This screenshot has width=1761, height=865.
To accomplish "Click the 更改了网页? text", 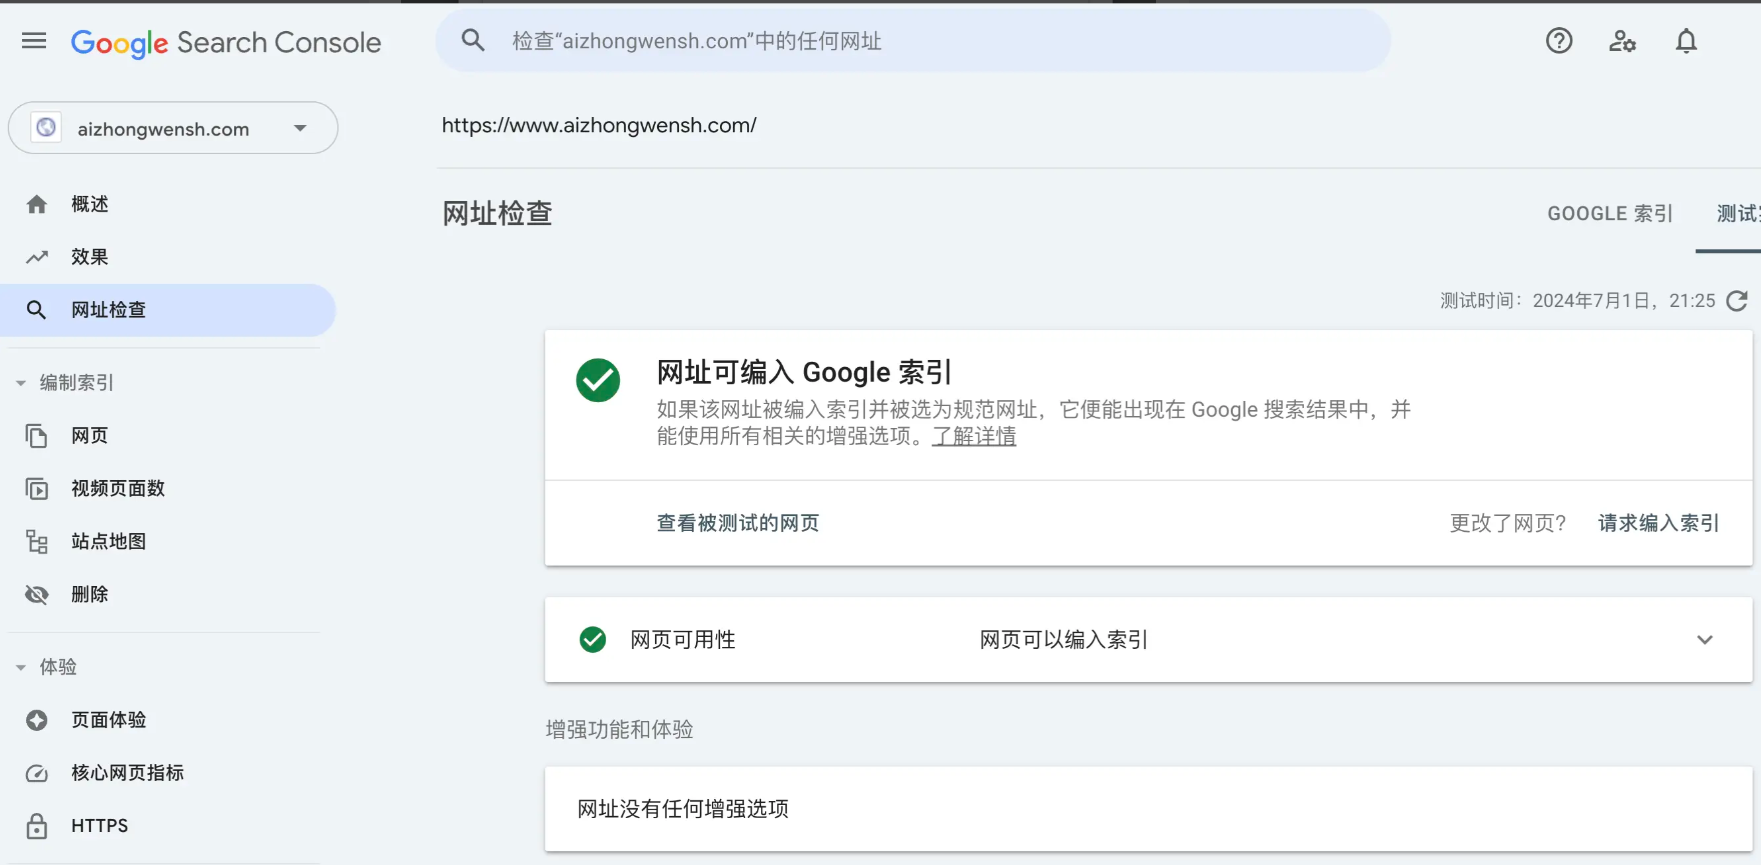I will coord(1508,523).
